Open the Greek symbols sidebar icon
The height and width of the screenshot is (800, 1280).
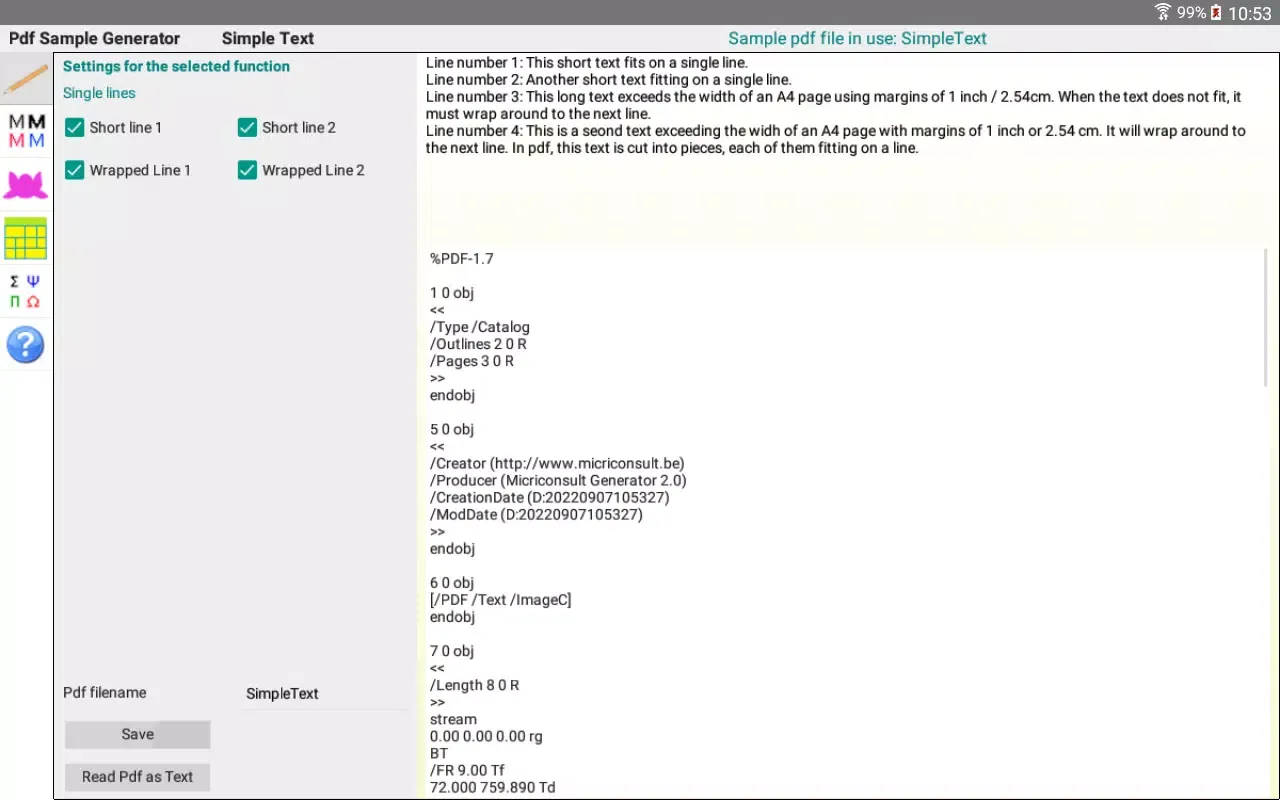26,291
